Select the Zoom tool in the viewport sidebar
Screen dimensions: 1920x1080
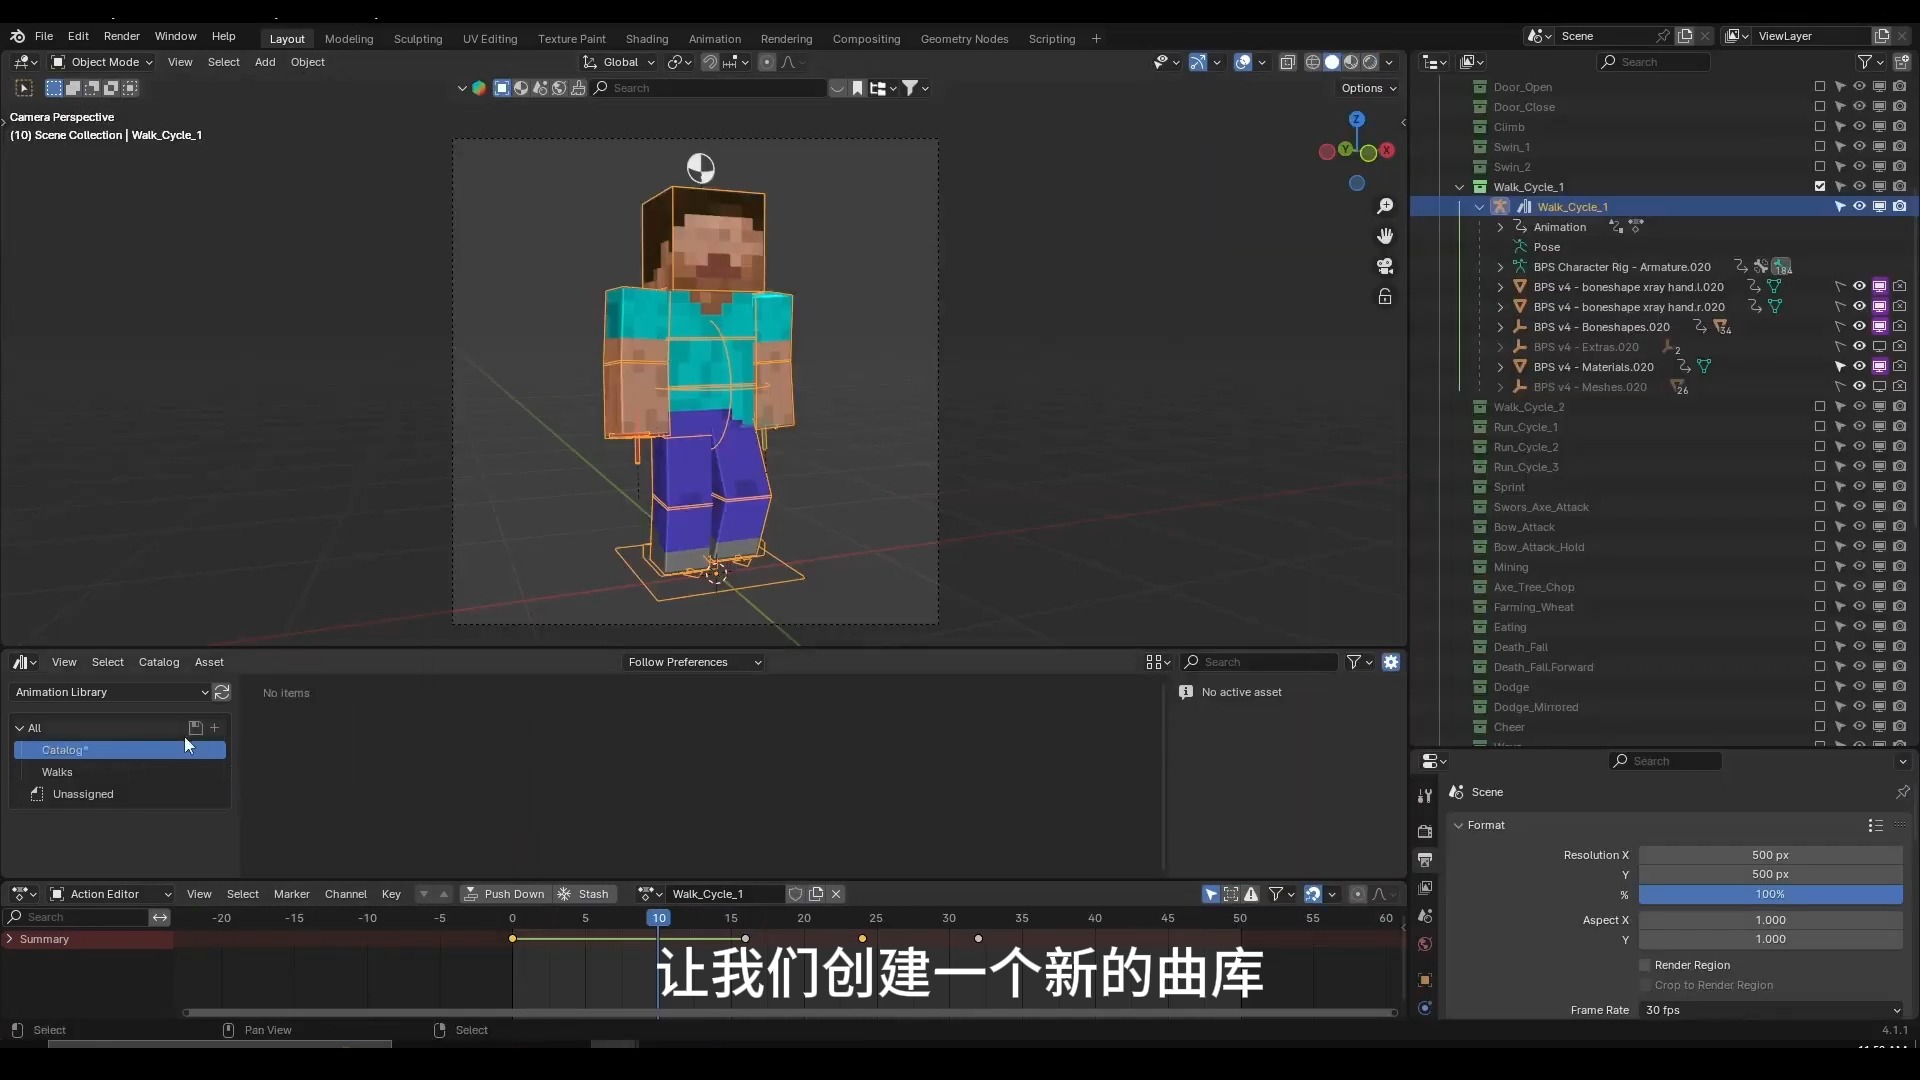(1386, 206)
